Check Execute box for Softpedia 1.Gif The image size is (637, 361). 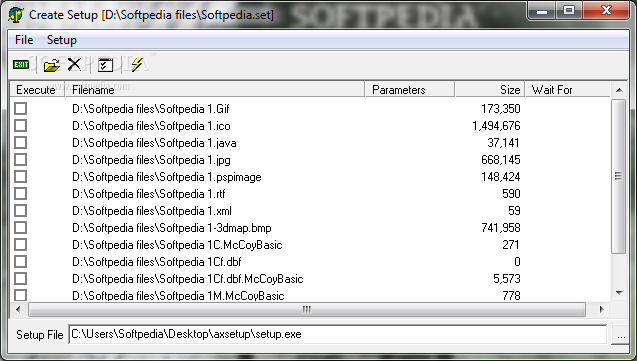pyautogui.click(x=21, y=109)
